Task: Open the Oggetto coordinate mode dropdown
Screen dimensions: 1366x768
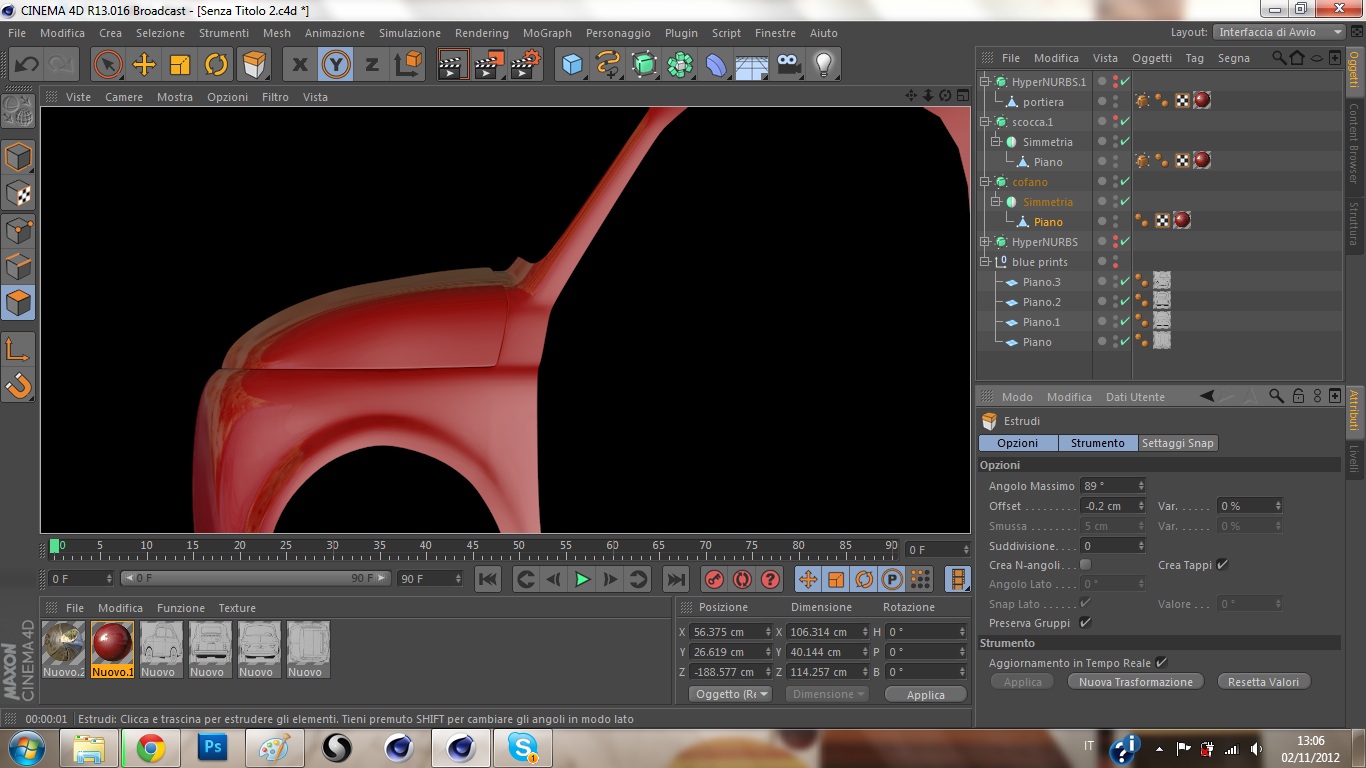Action: 731,694
